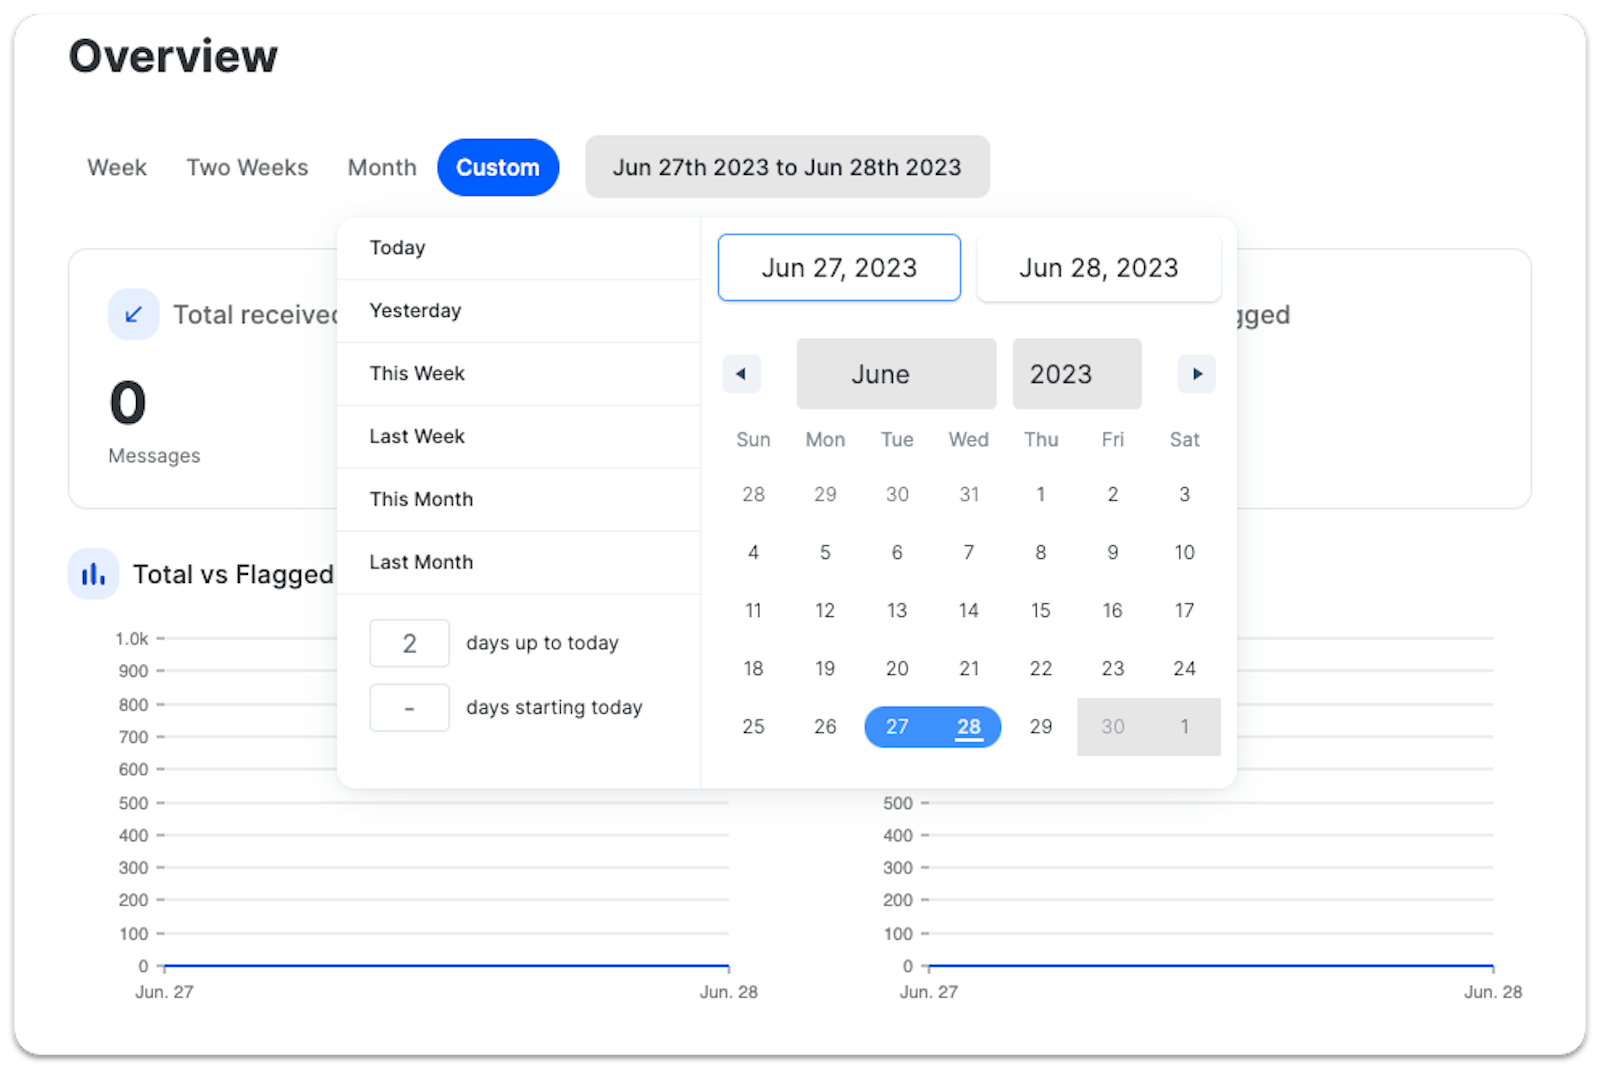Click the previous month arrow in calendar
This screenshot has height=1069, width=1600.
pyautogui.click(x=742, y=374)
